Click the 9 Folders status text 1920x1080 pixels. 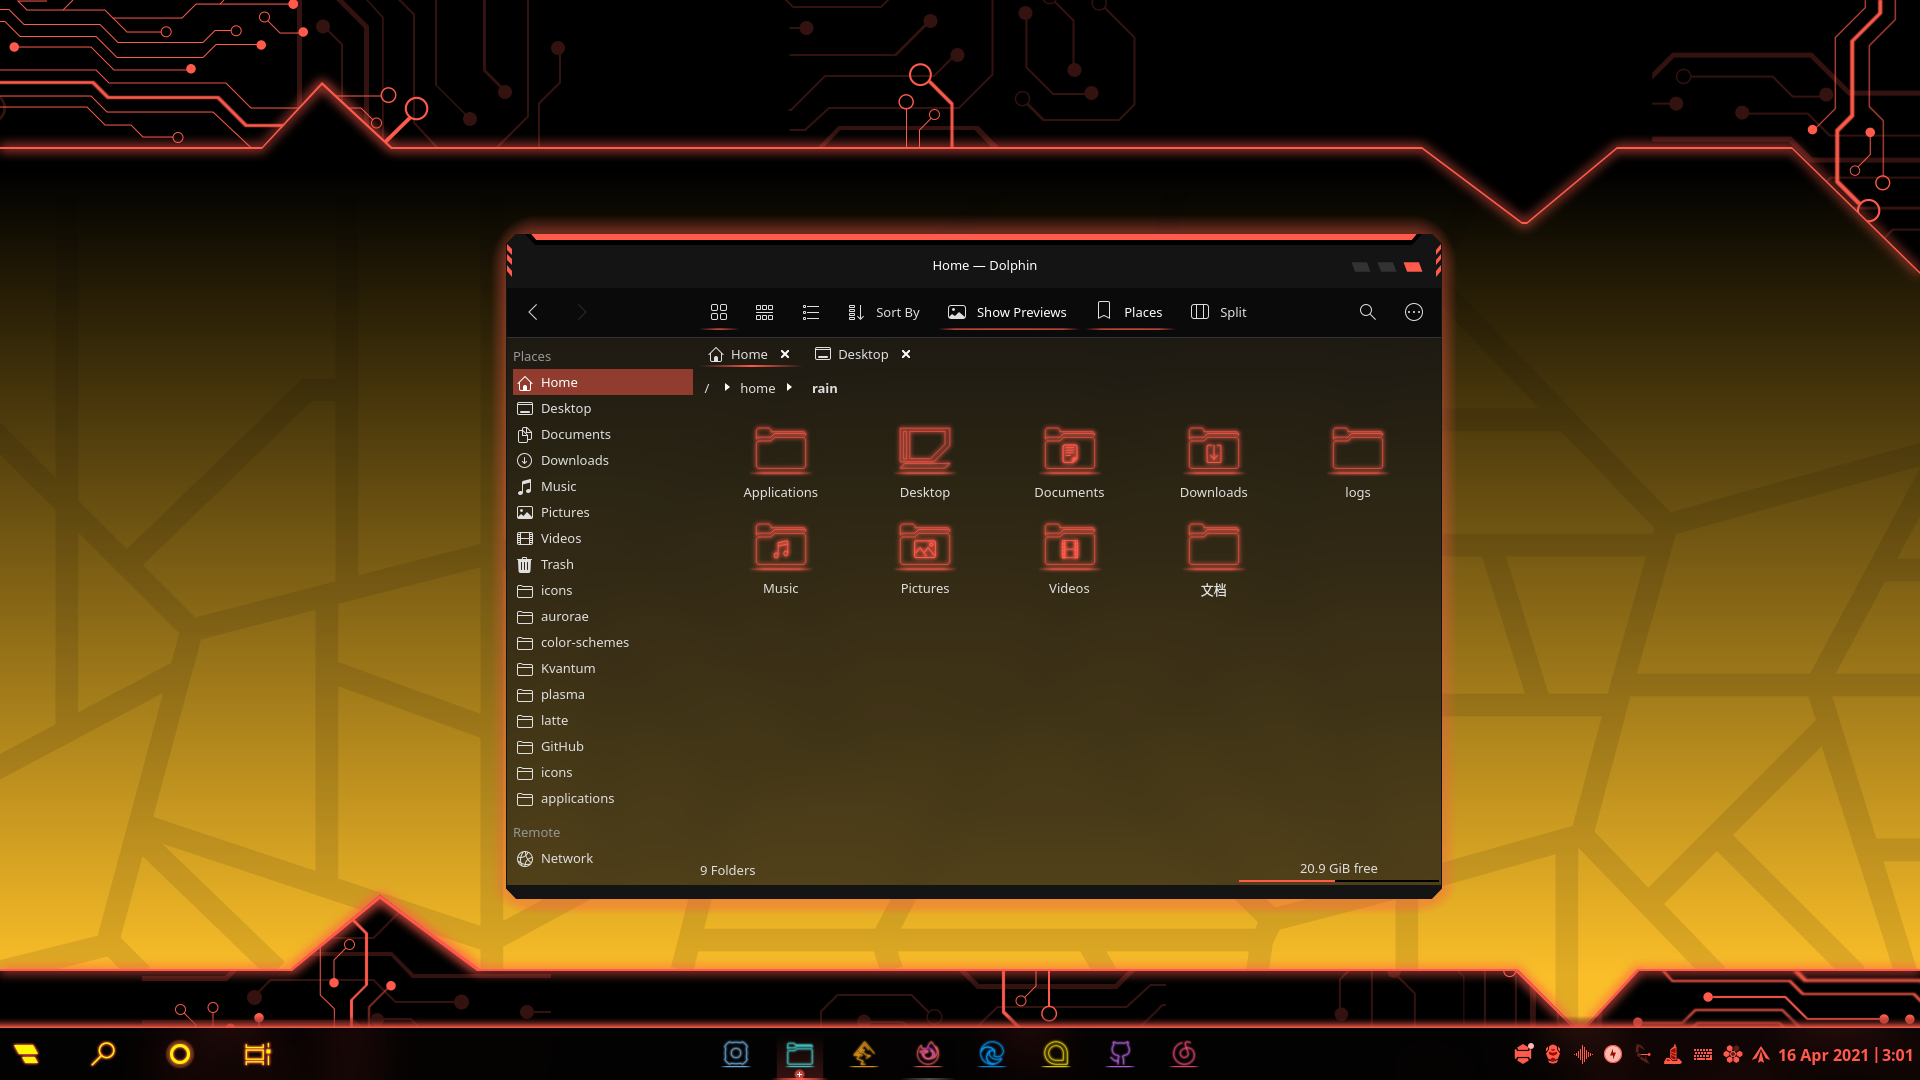(727, 870)
